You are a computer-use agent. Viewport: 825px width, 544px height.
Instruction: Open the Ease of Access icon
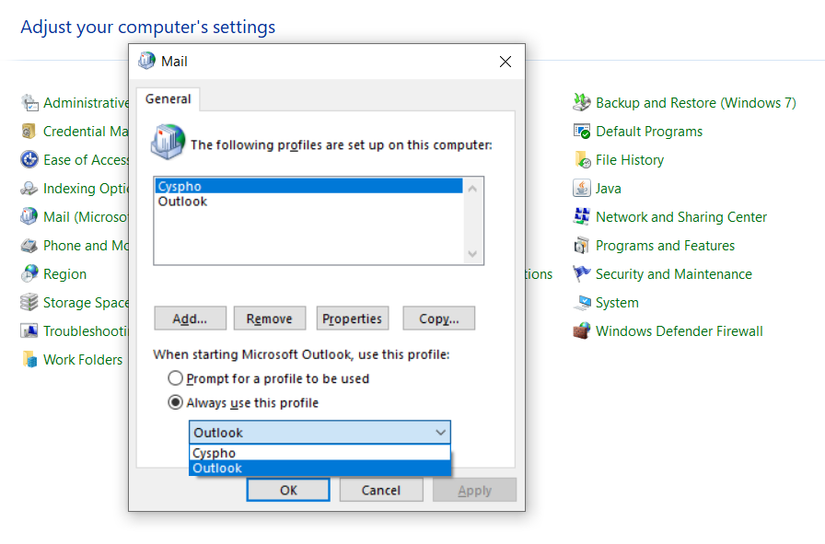click(29, 159)
